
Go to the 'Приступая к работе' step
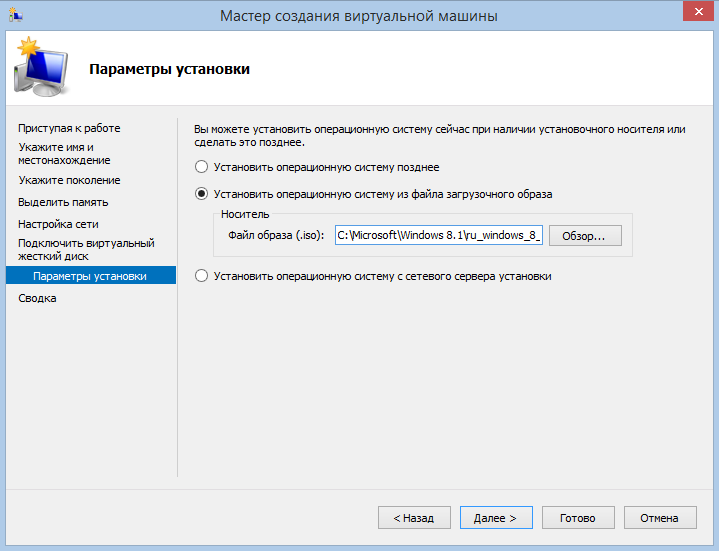[69, 128]
